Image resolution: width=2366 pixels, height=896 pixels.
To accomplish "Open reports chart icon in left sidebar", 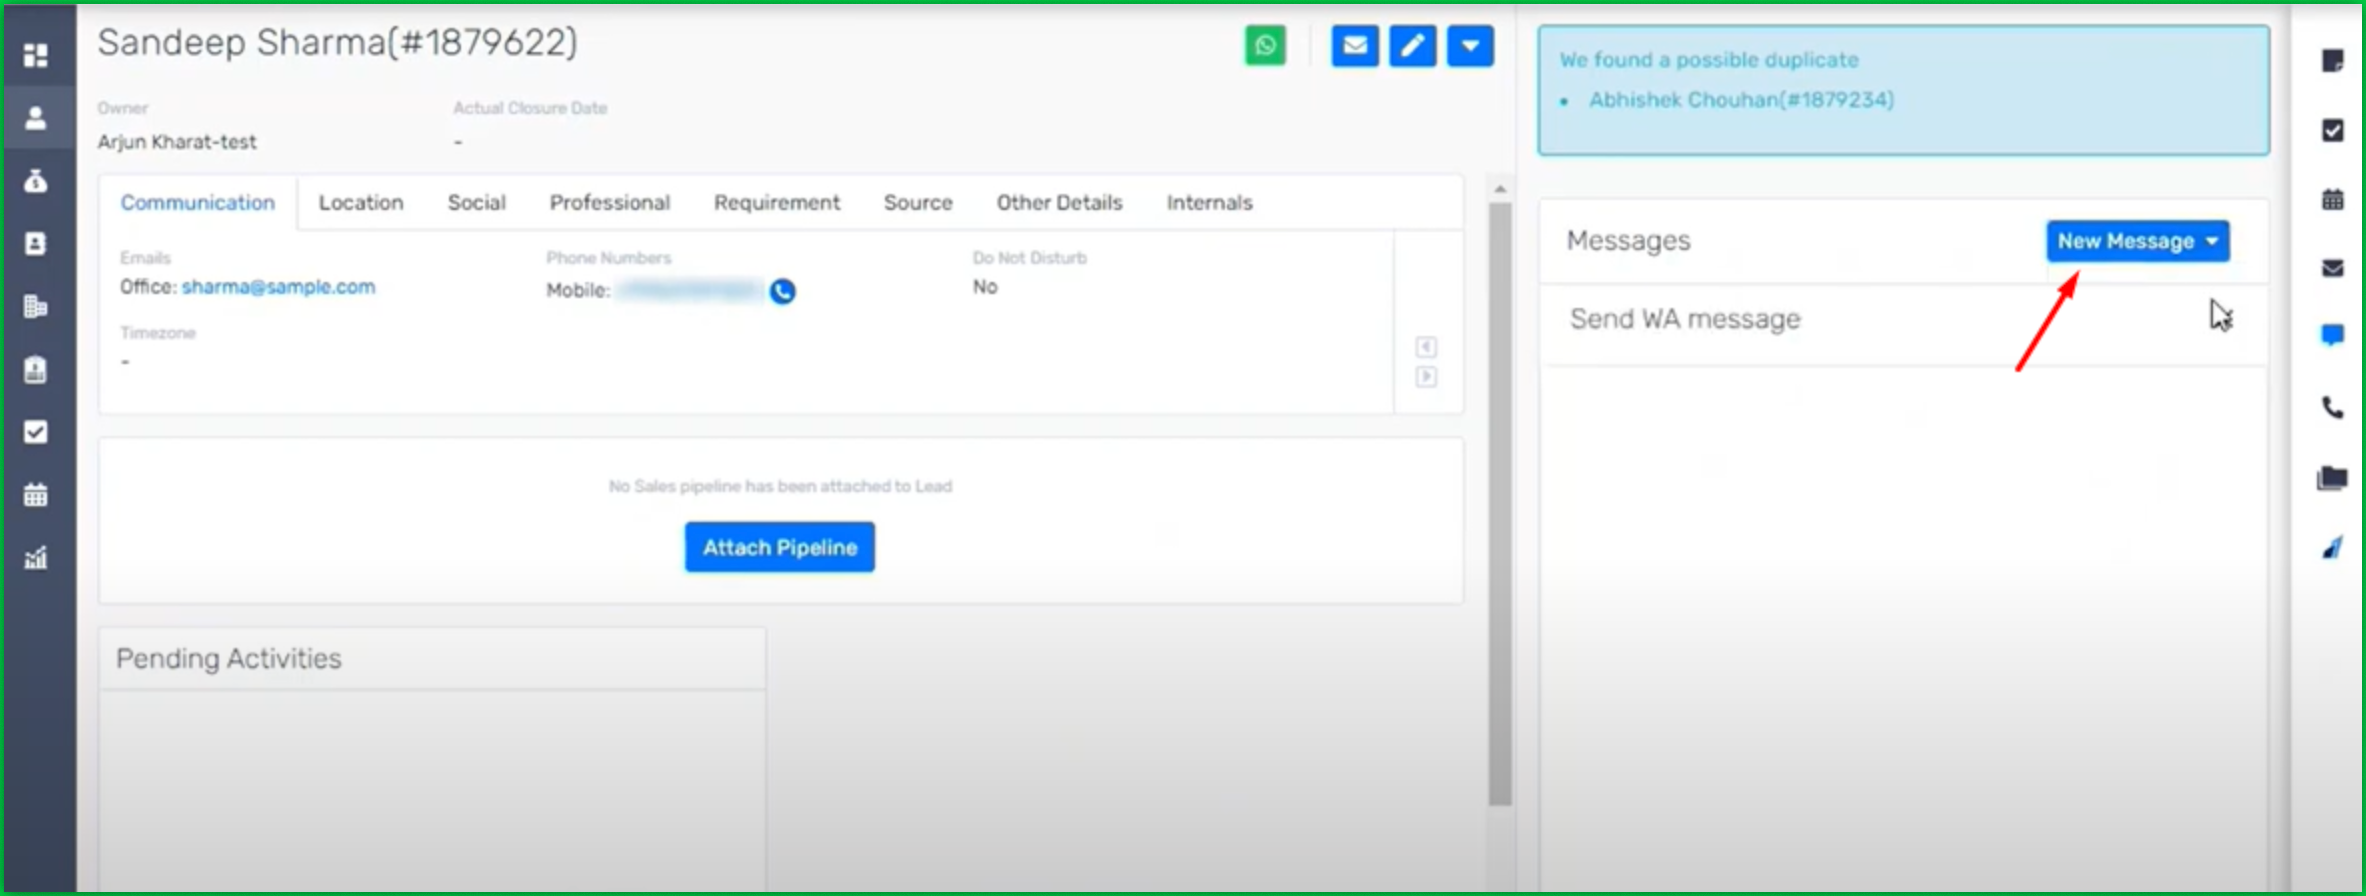I will point(36,557).
